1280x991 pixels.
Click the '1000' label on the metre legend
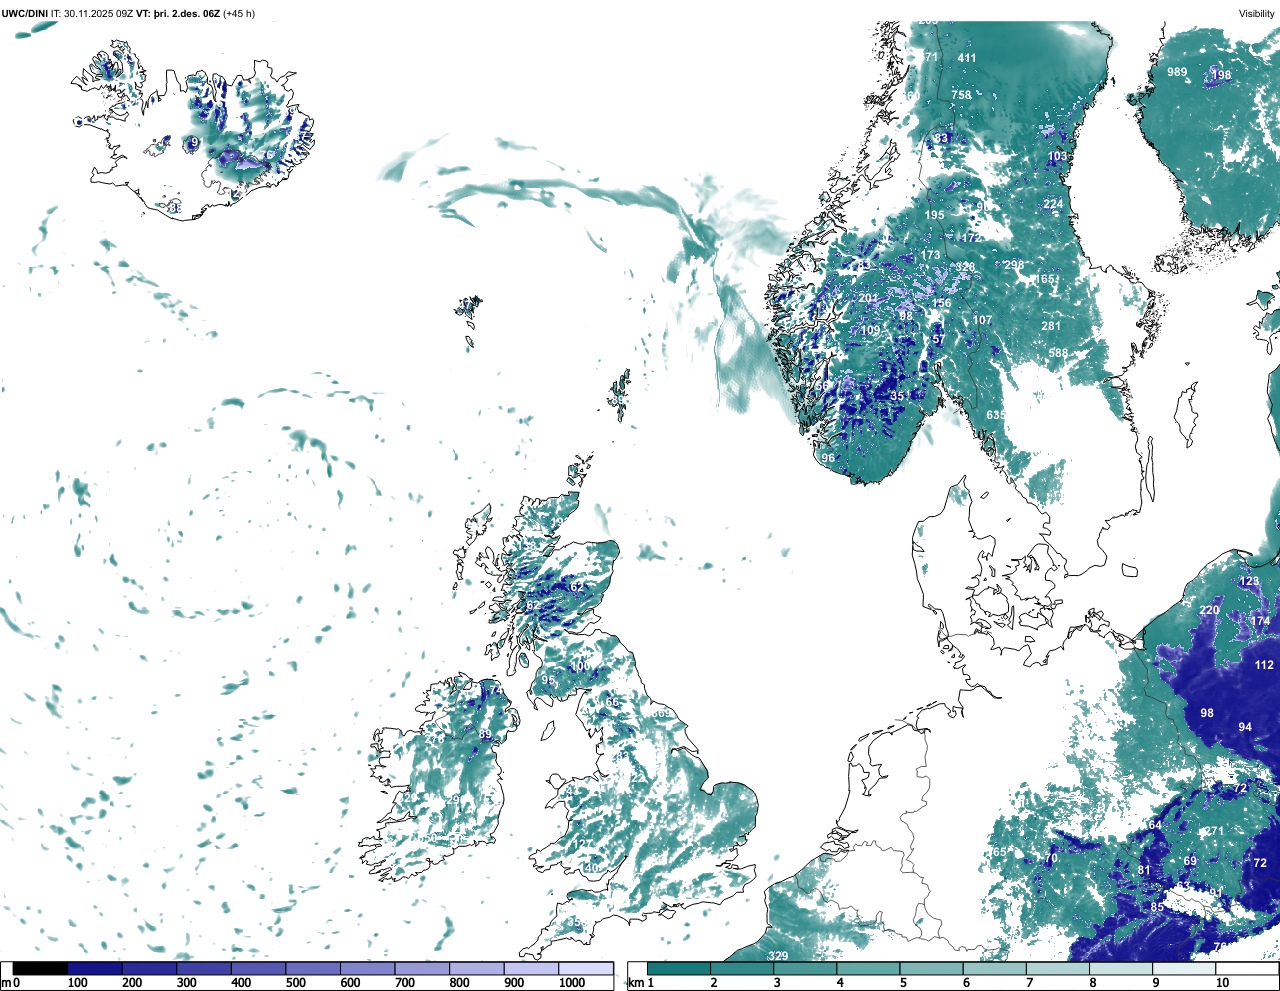click(x=572, y=983)
